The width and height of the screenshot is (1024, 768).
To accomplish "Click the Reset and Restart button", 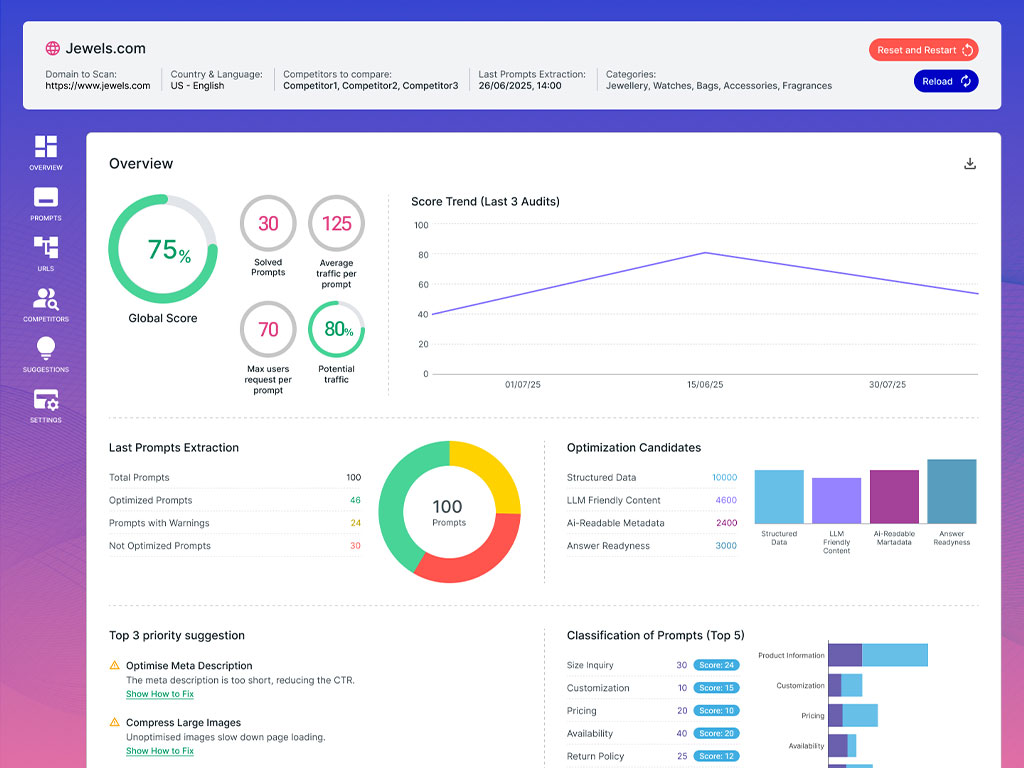I will 922,49.
